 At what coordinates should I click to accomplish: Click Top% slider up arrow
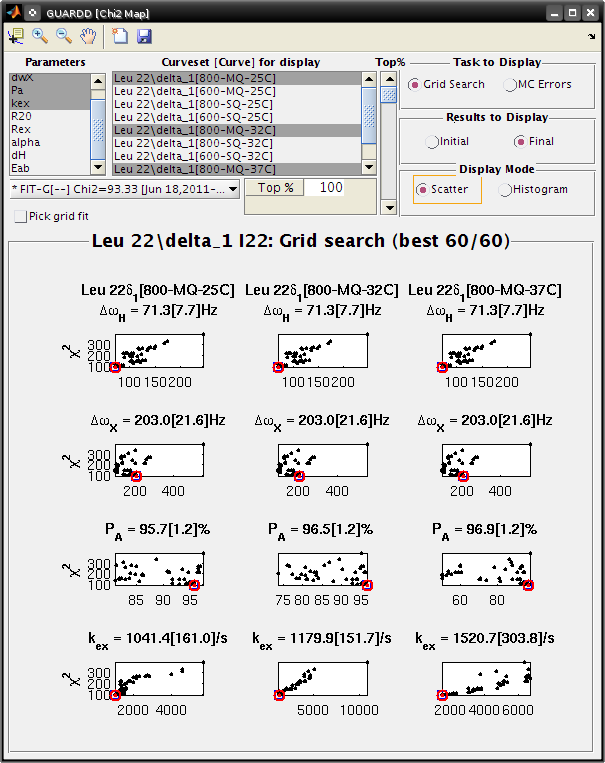pyautogui.click(x=389, y=79)
